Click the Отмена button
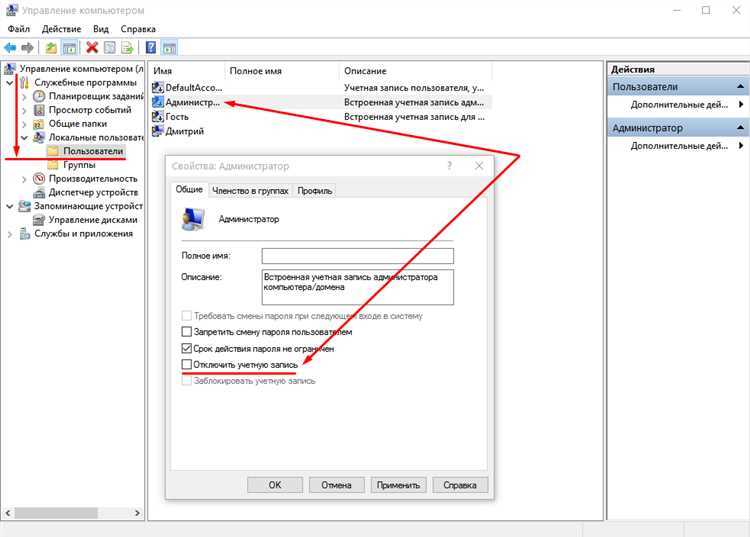This screenshot has width=750, height=537. pos(336,485)
